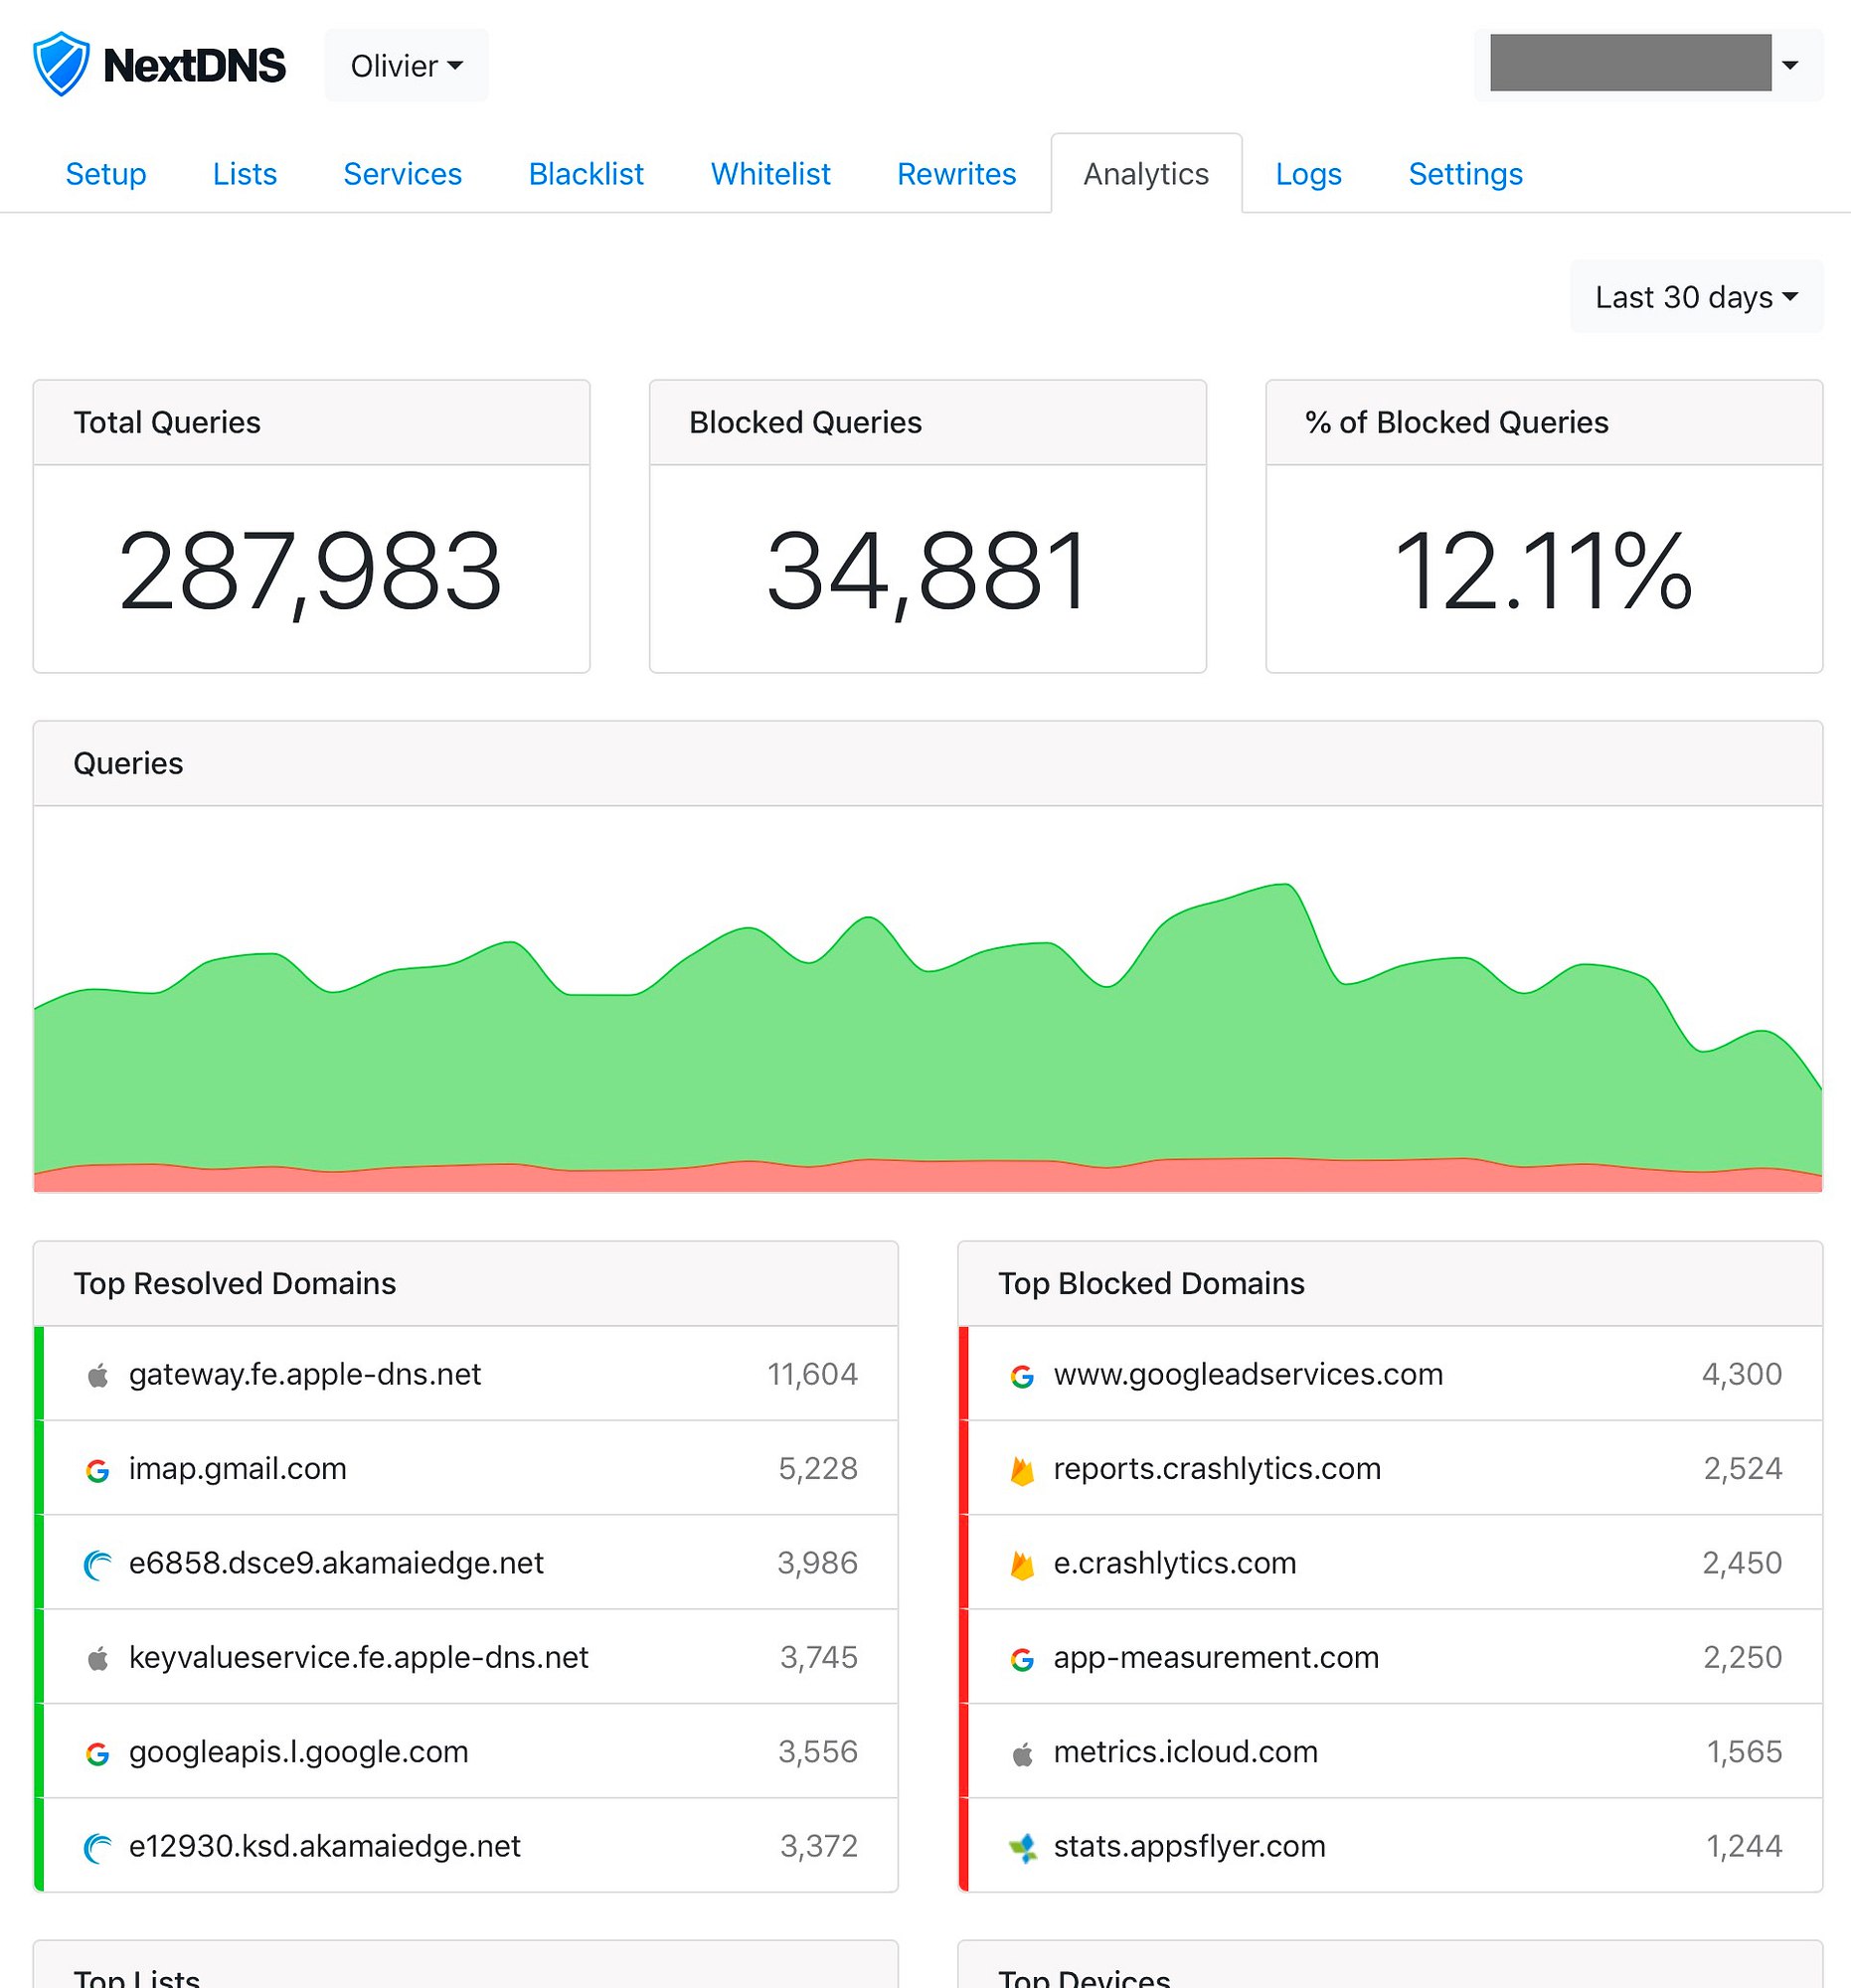The image size is (1851, 1988).
Task: Click the Google icon beside imap.gmail.com
Action: tap(97, 1470)
